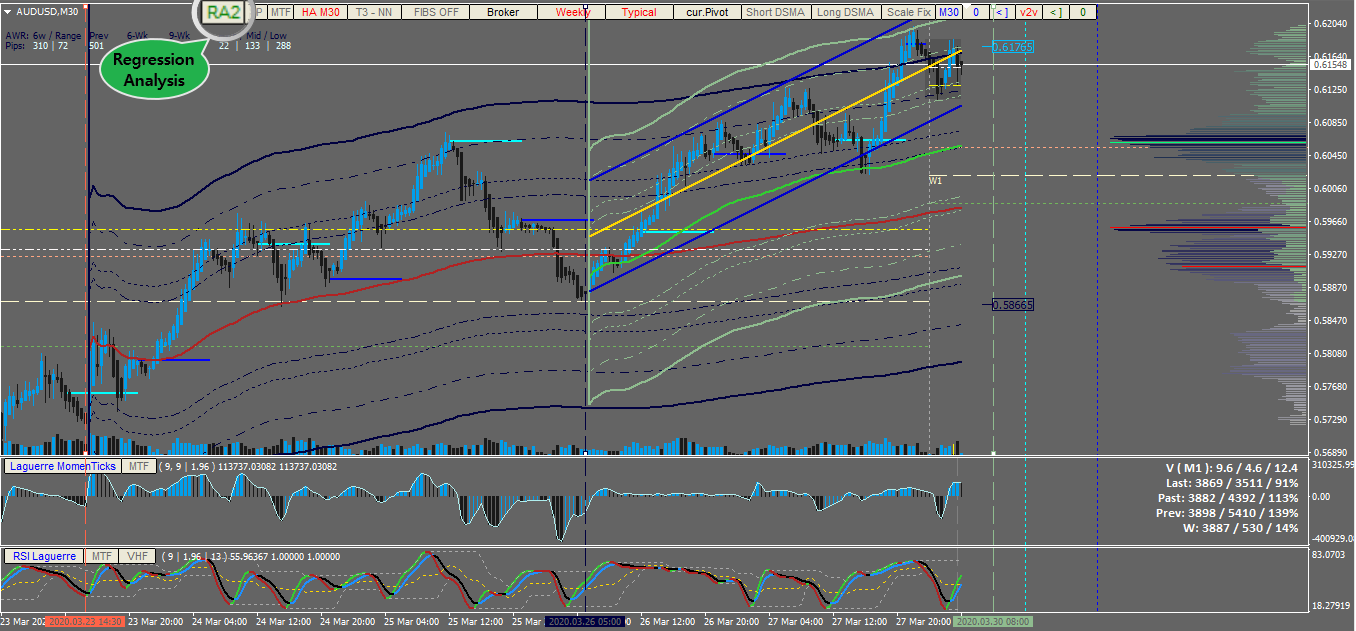Image resolution: width=1356 pixels, height=631 pixels.
Task: Click the green 0 counter button
Action: (1083, 12)
